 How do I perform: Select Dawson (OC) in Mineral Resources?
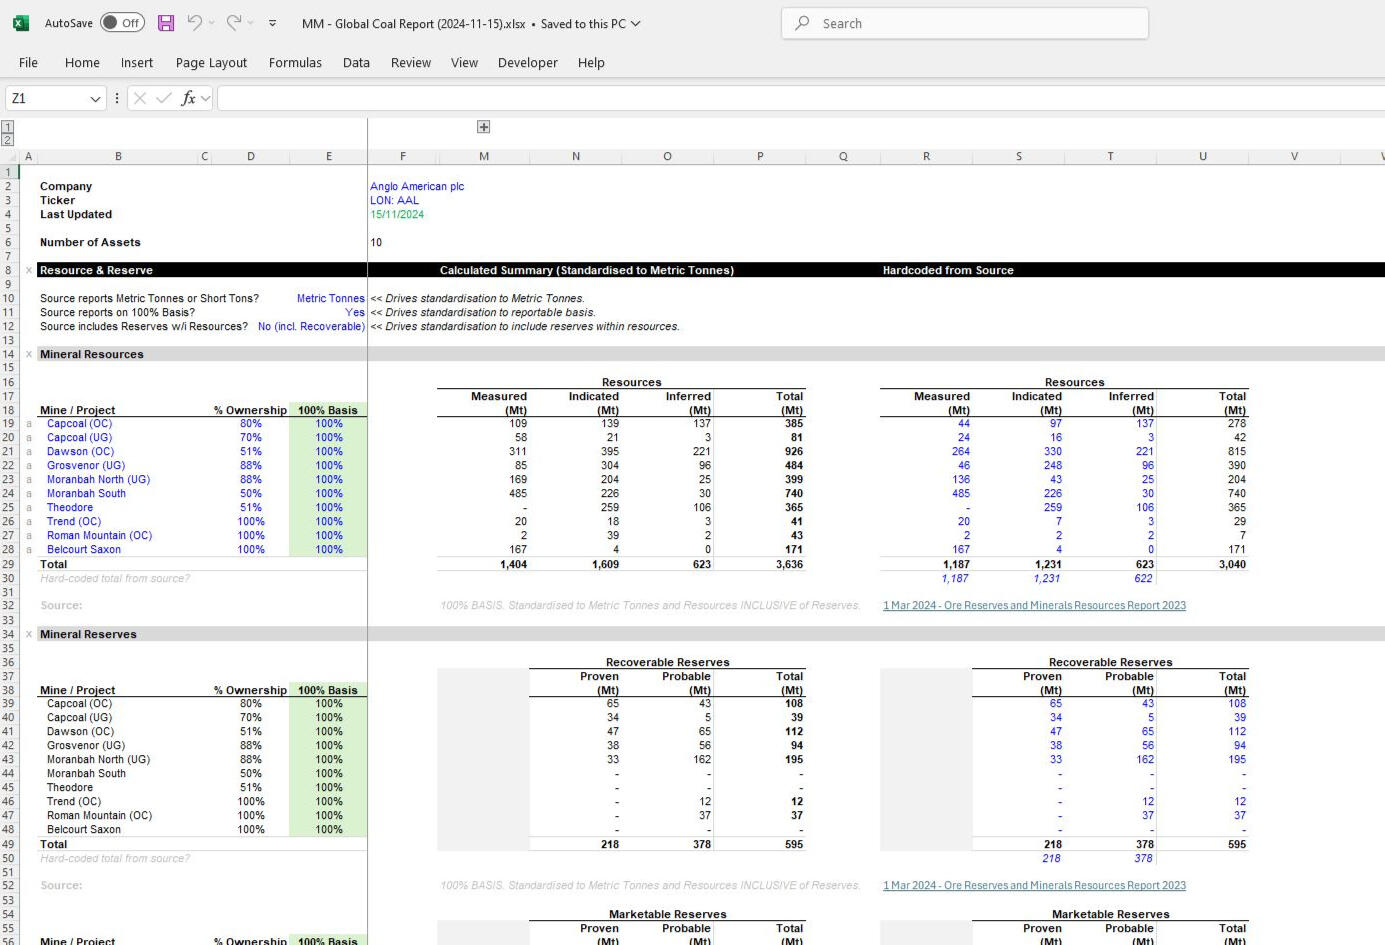[80, 451]
